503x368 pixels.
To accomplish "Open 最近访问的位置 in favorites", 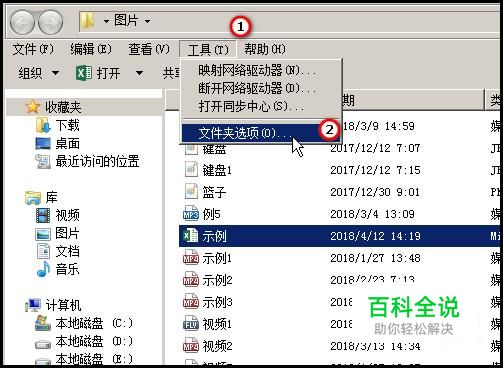I will (97, 162).
